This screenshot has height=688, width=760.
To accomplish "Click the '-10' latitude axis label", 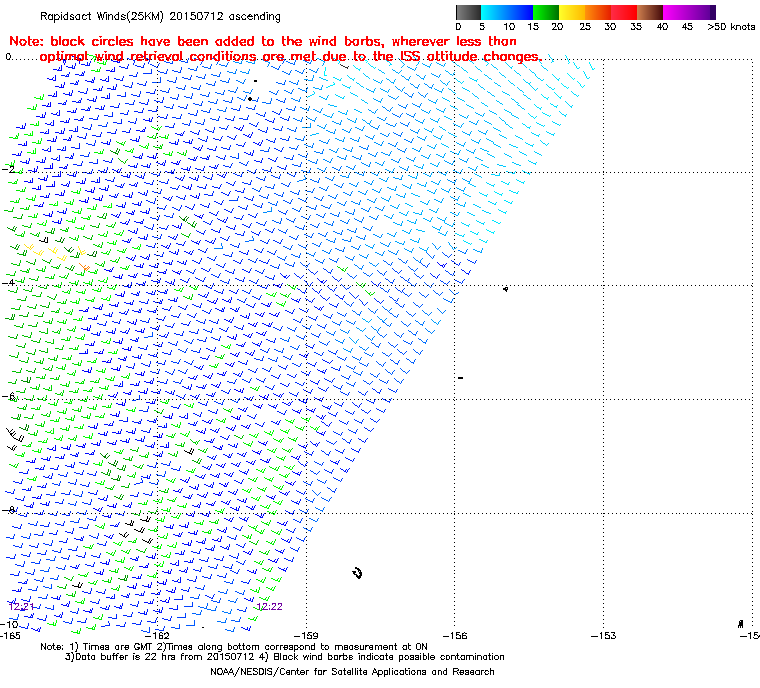I will click(x=9, y=624).
